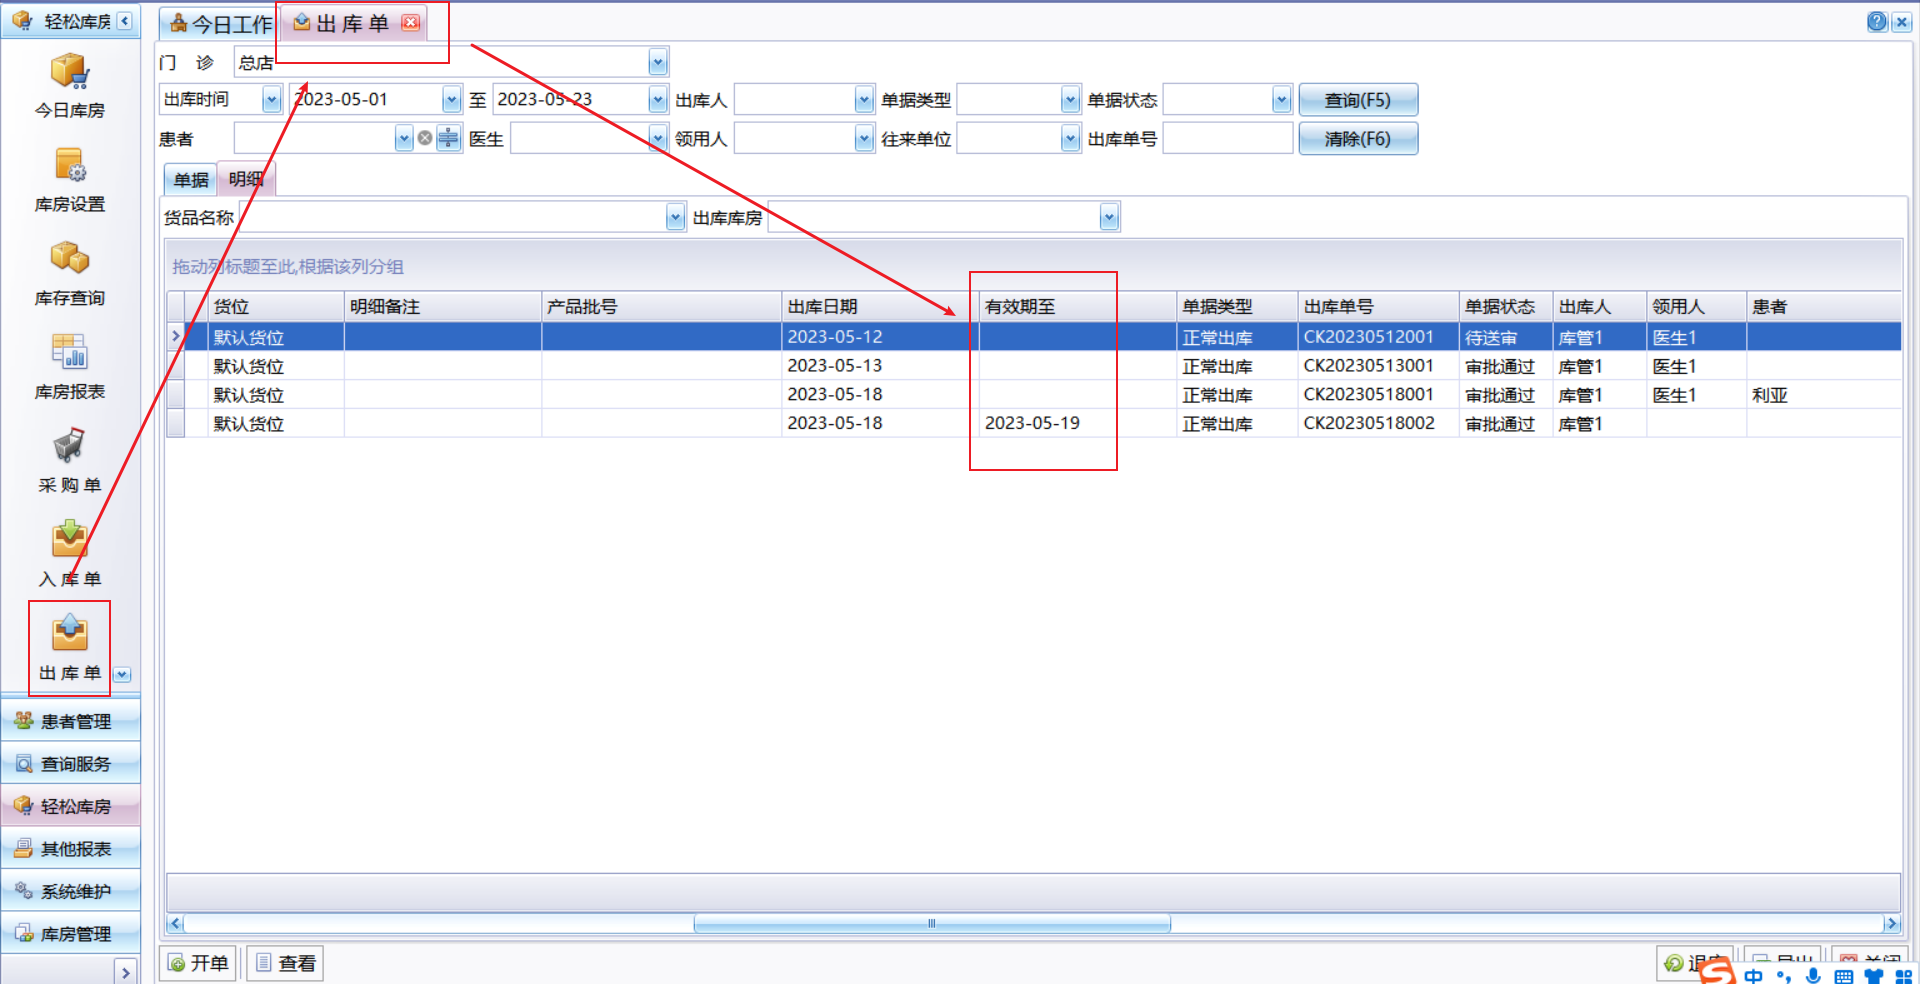The width and height of the screenshot is (1920, 984).
Task: Select row with 出库单号 CK20230518001
Action: pos(1034,395)
